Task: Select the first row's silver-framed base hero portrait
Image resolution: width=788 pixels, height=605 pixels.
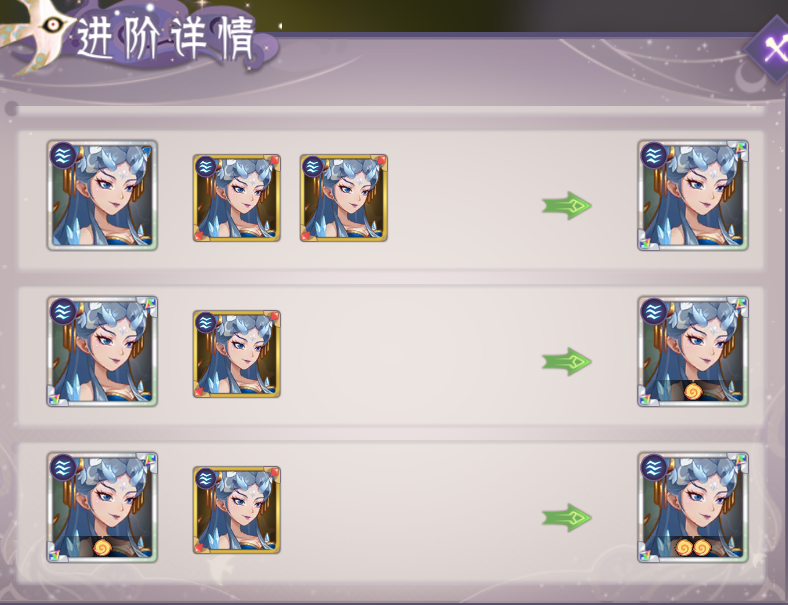Action: [x=102, y=195]
